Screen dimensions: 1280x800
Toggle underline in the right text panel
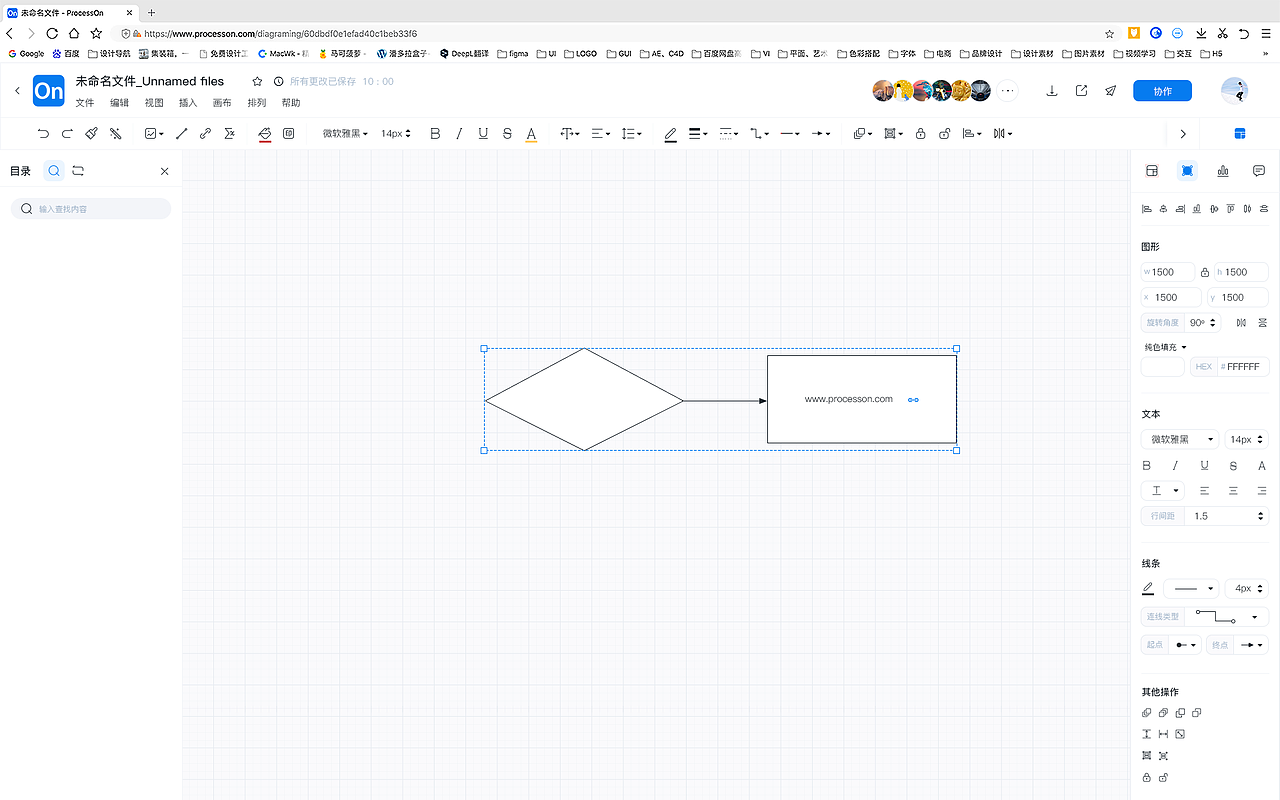(x=1204, y=465)
